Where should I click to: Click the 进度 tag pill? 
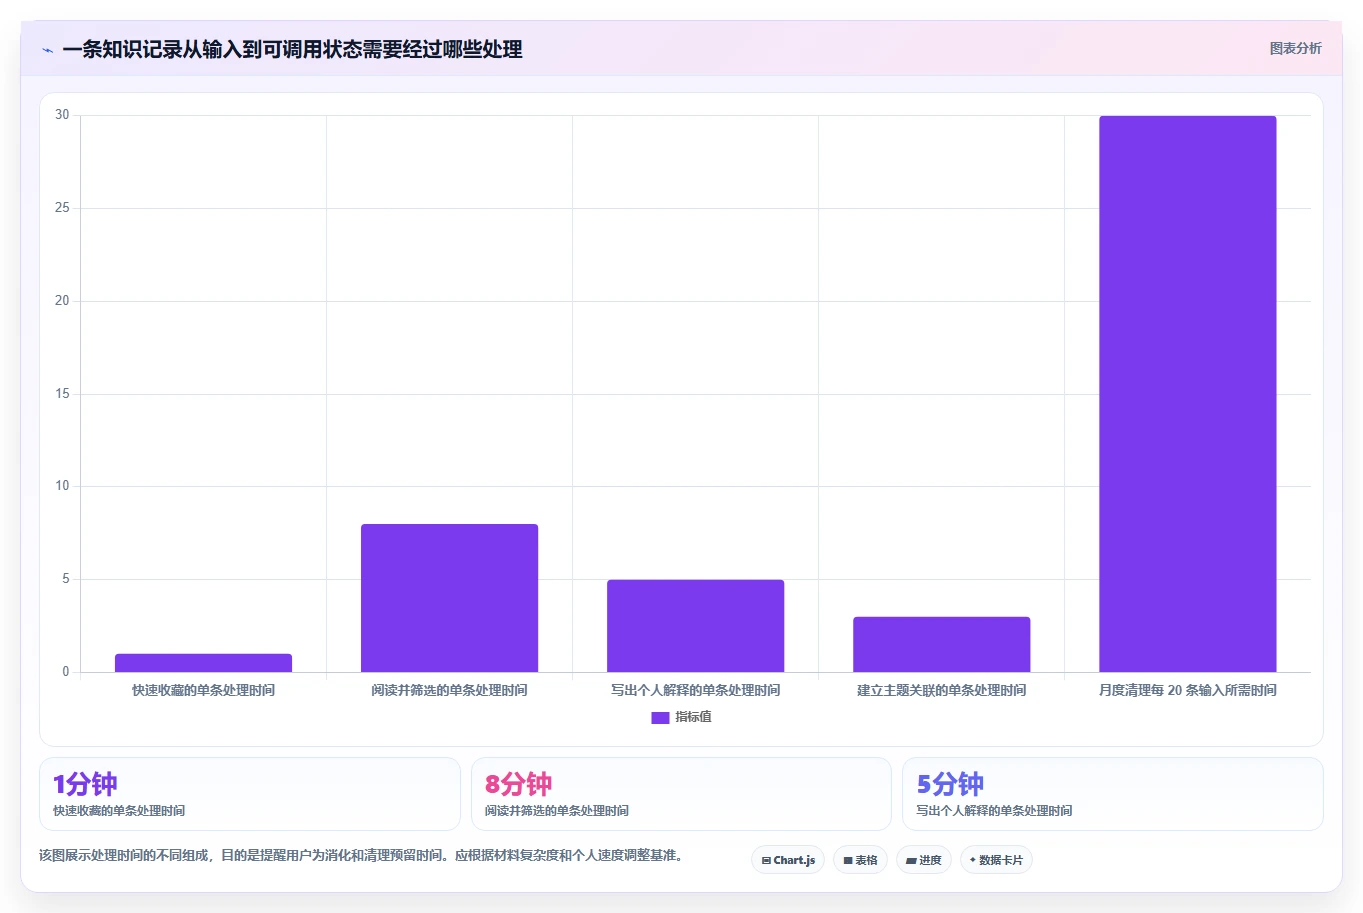coord(923,860)
